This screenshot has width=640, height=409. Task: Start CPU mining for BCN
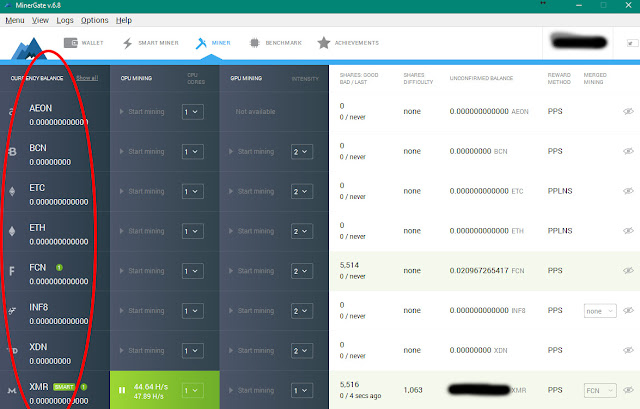[x=142, y=151]
